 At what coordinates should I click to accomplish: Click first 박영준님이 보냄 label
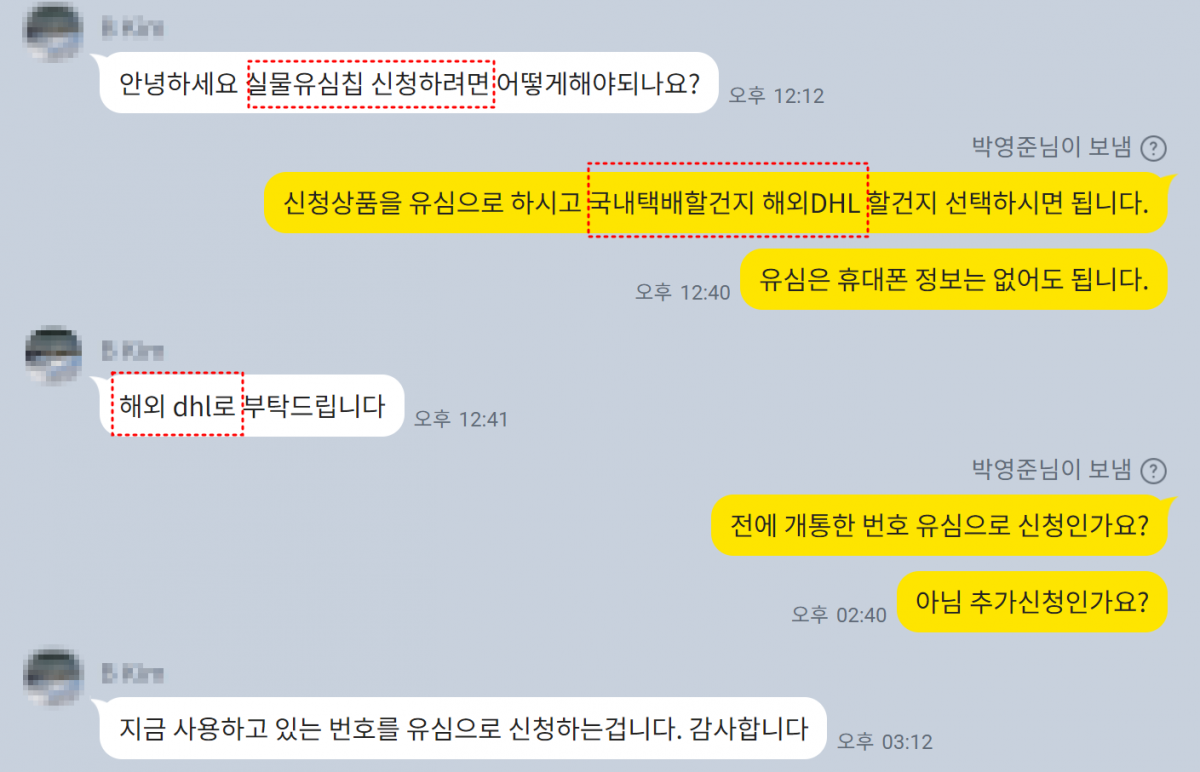click(1052, 149)
